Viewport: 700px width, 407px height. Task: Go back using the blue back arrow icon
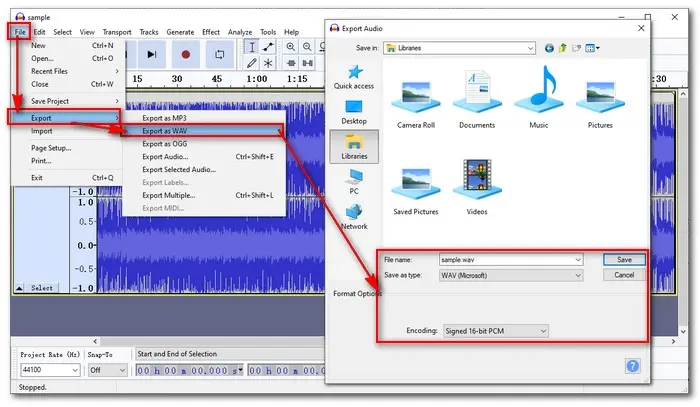(549, 48)
